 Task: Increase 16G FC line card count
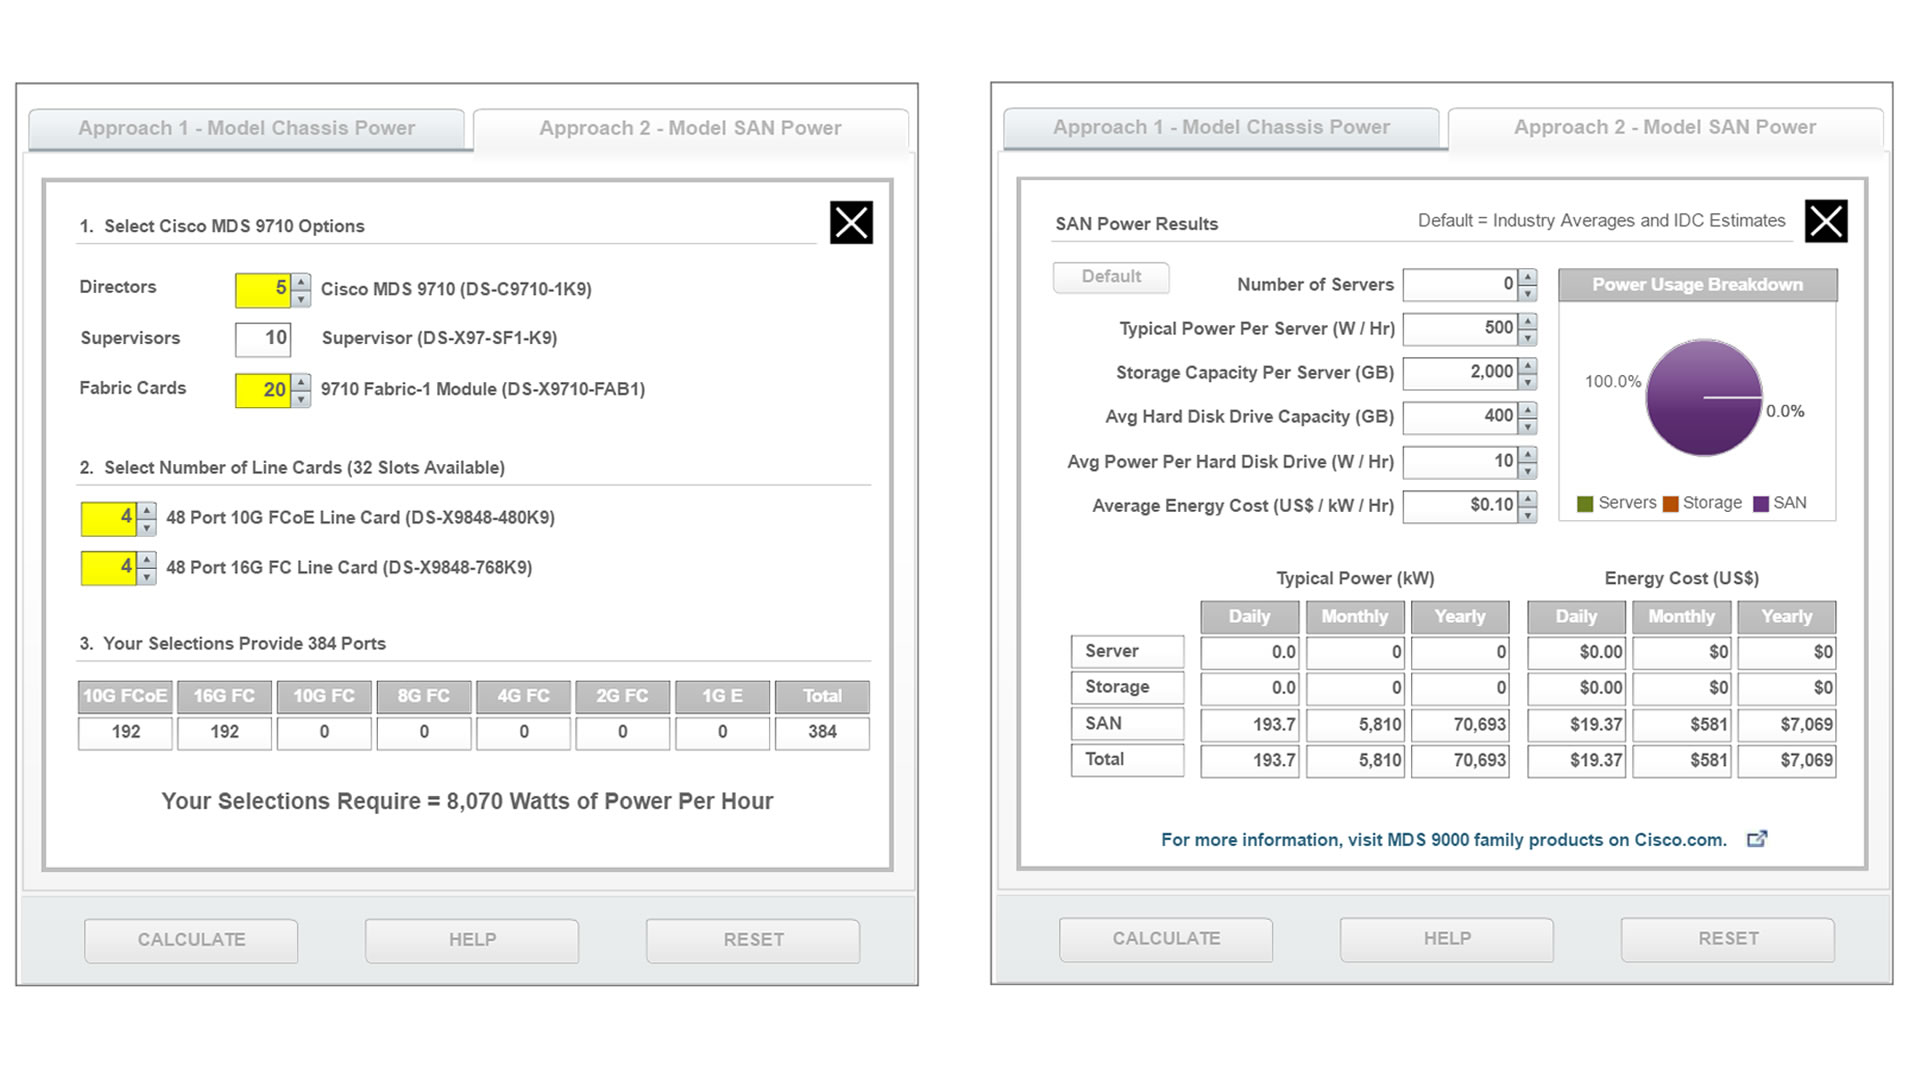click(147, 560)
